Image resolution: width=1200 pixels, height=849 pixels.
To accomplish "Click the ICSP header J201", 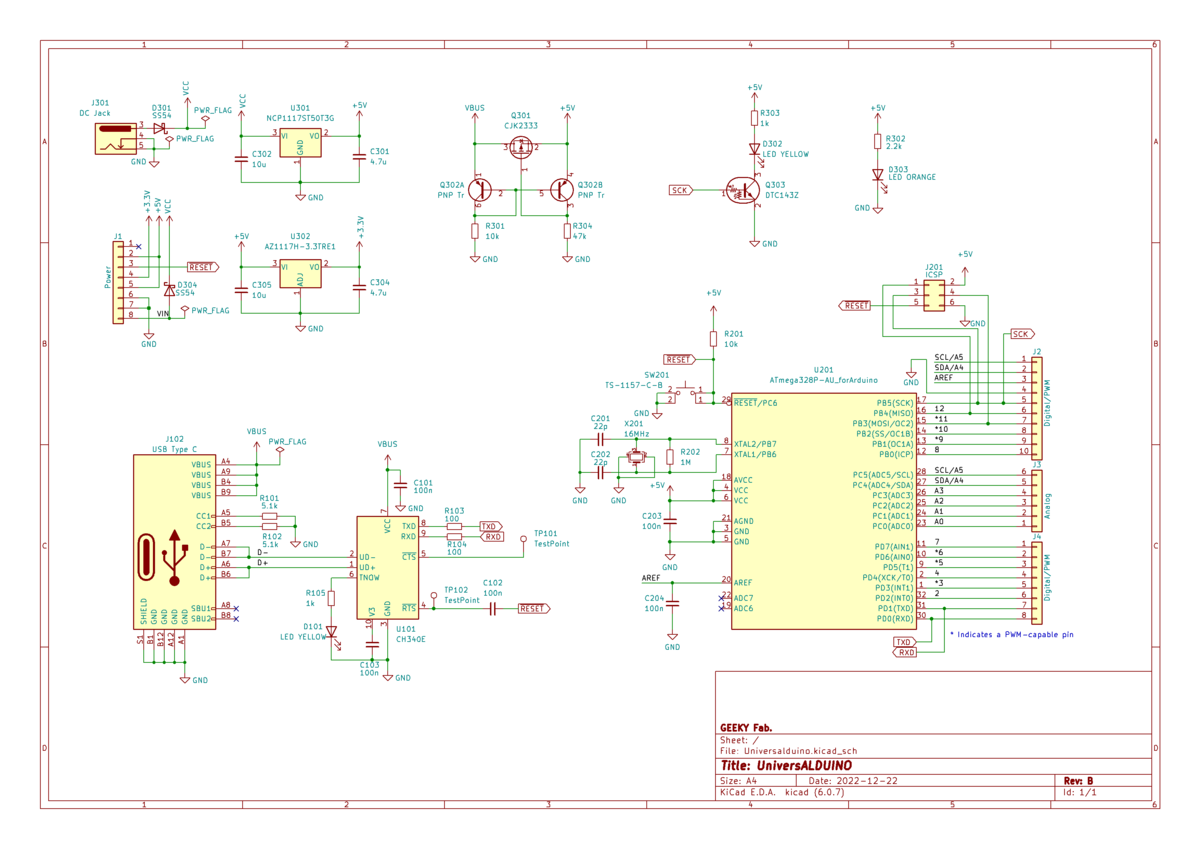I will 934,296.
